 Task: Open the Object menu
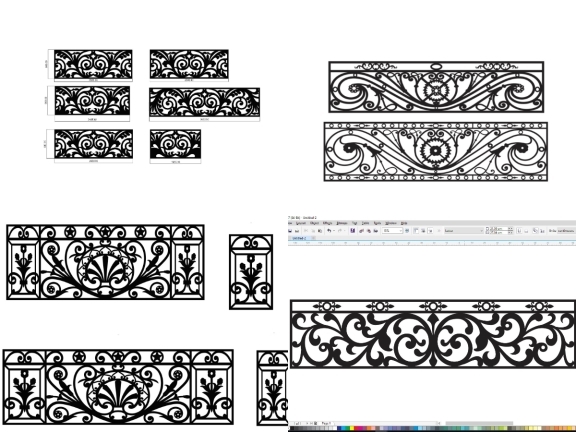coord(314,223)
